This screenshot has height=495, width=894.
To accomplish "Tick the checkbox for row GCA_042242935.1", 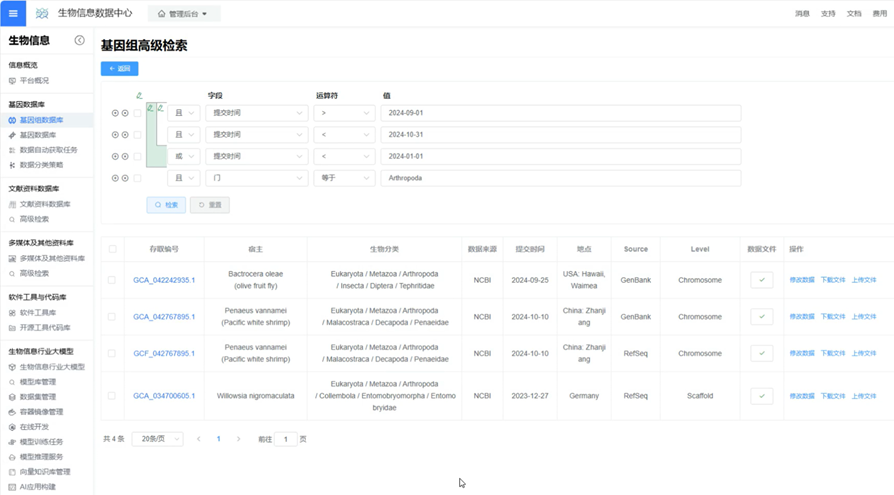I will tap(112, 280).
